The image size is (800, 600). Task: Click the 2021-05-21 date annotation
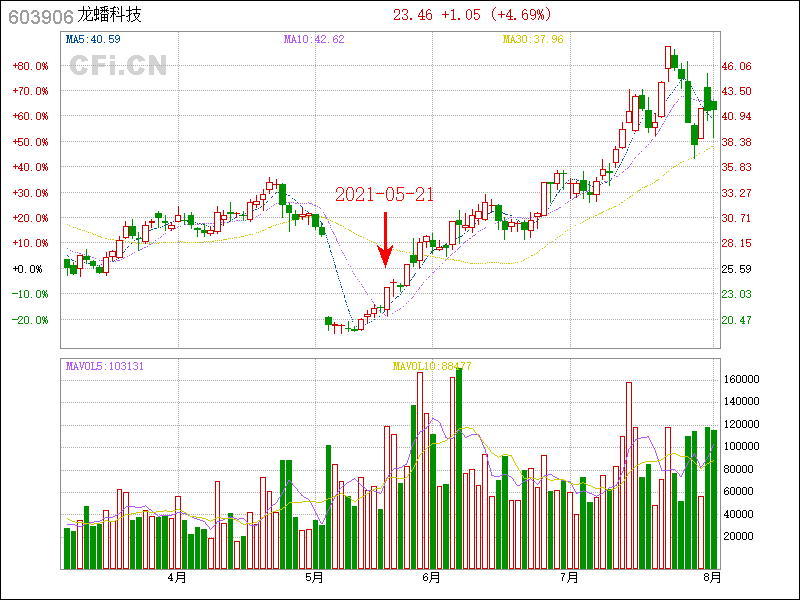(384, 194)
